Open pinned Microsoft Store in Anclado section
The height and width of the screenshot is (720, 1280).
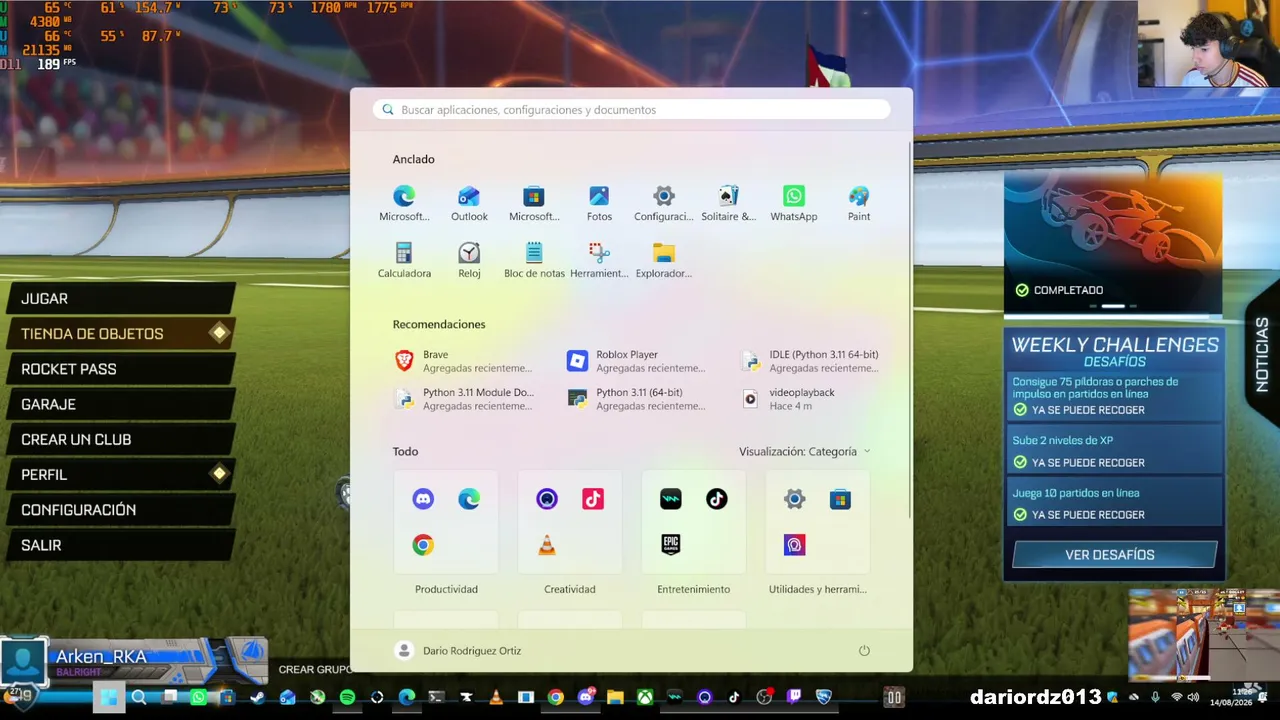(534, 203)
